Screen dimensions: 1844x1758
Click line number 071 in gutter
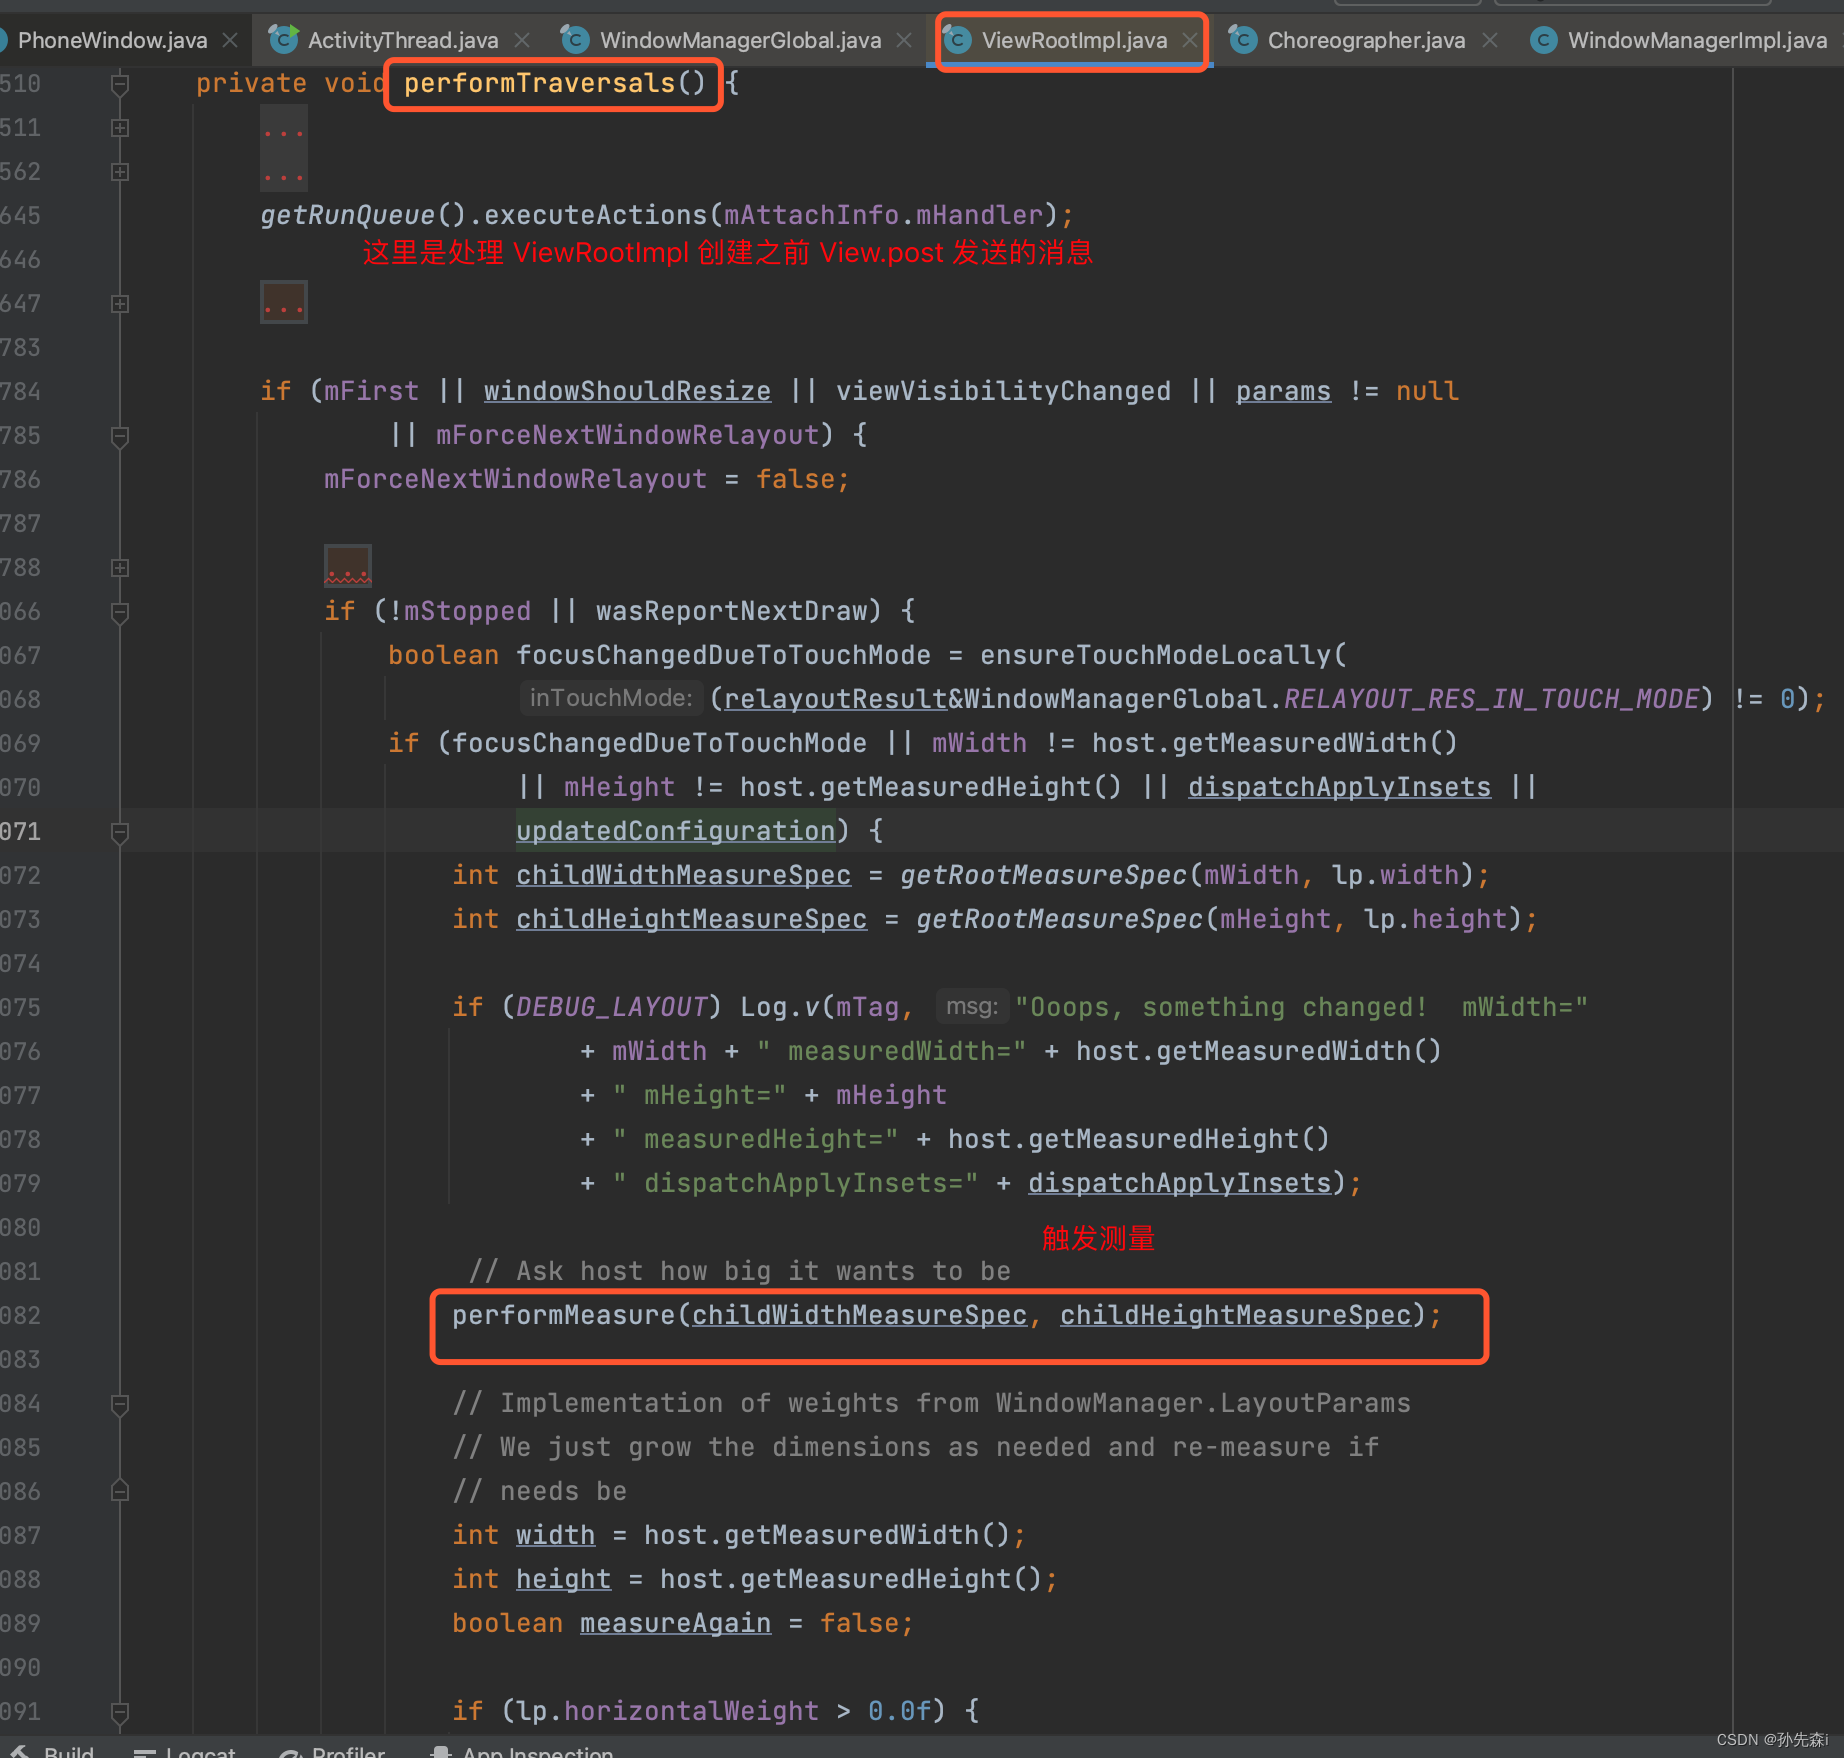20,831
